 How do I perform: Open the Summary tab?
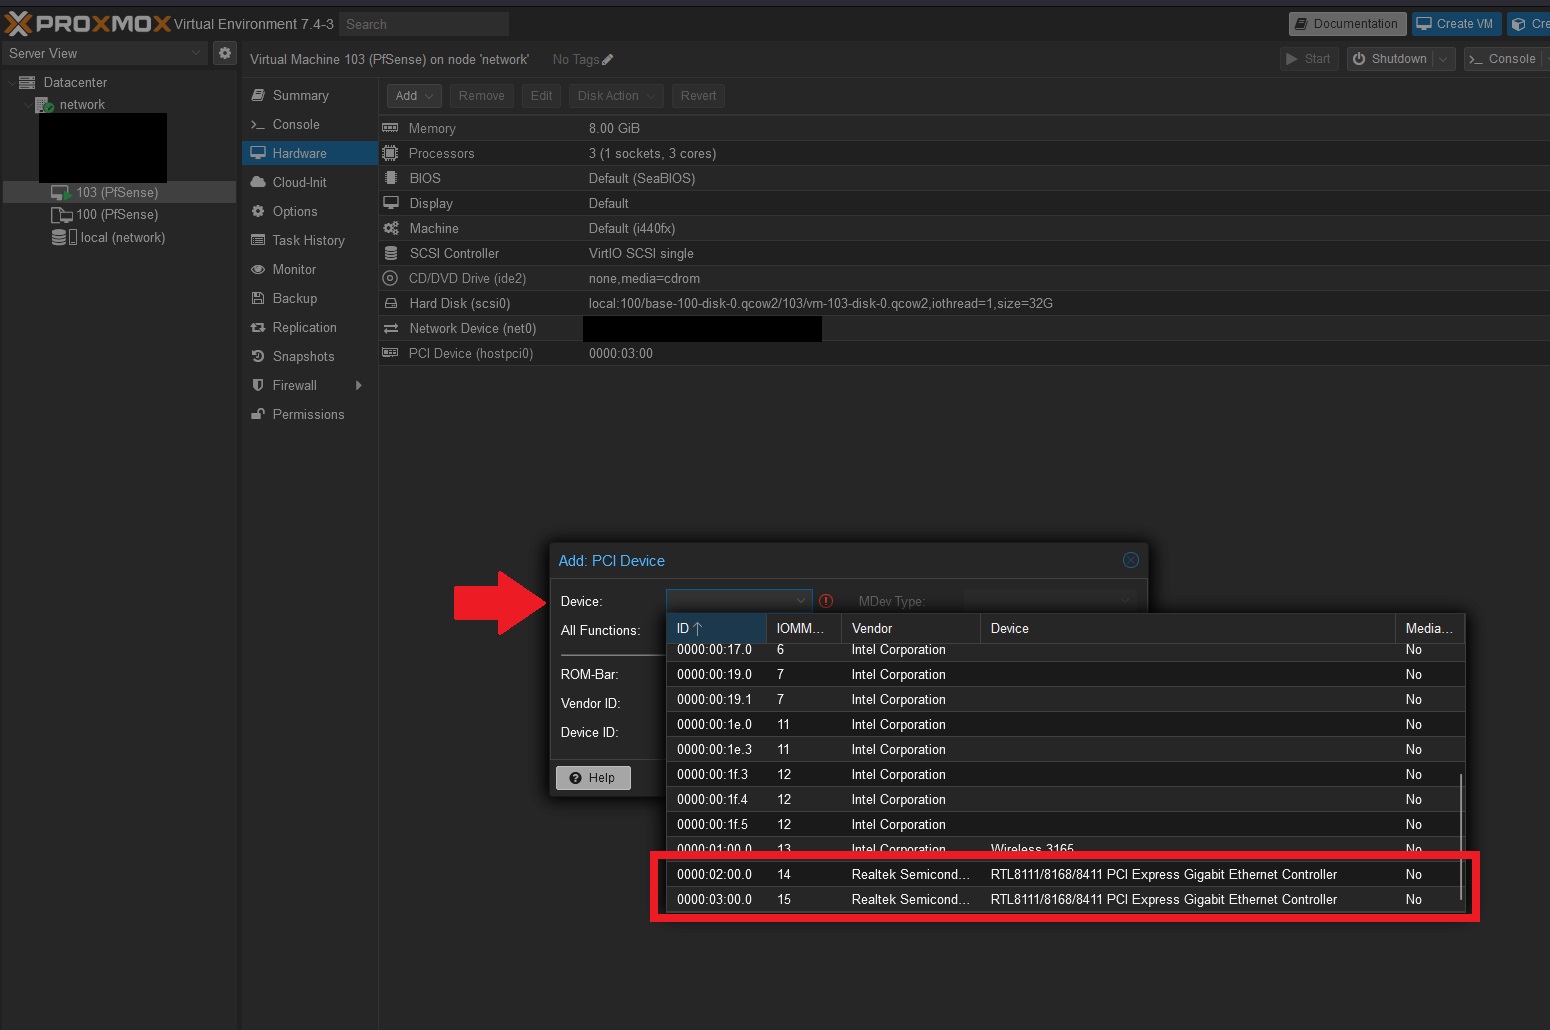point(310,95)
